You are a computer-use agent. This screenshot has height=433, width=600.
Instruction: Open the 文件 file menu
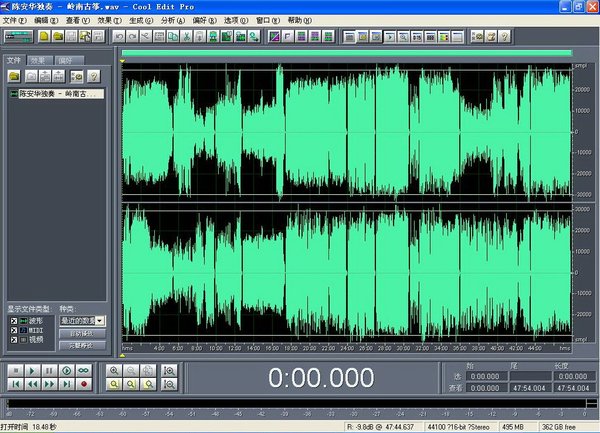click(x=15, y=19)
